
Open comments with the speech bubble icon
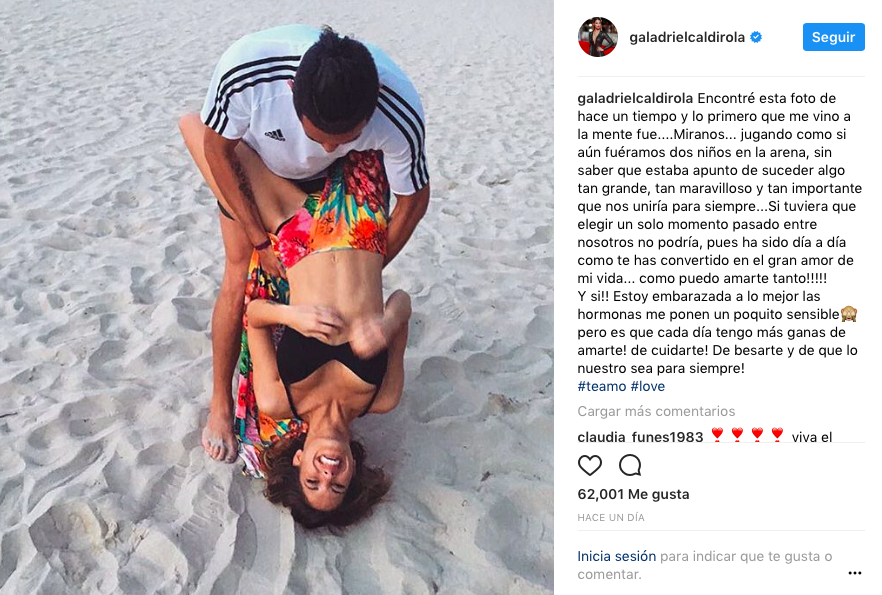coord(630,466)
